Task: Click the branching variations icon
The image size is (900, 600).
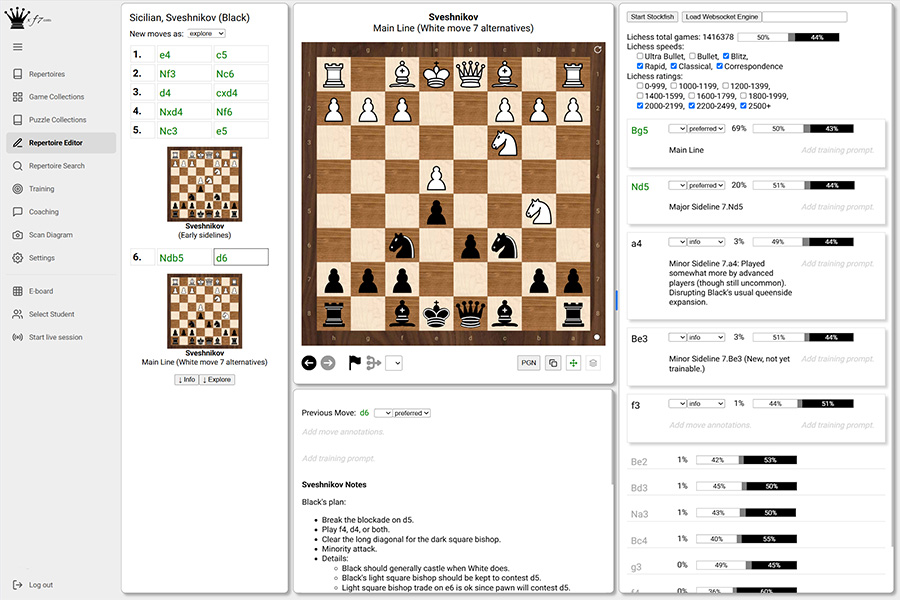Action: point(374,363)
